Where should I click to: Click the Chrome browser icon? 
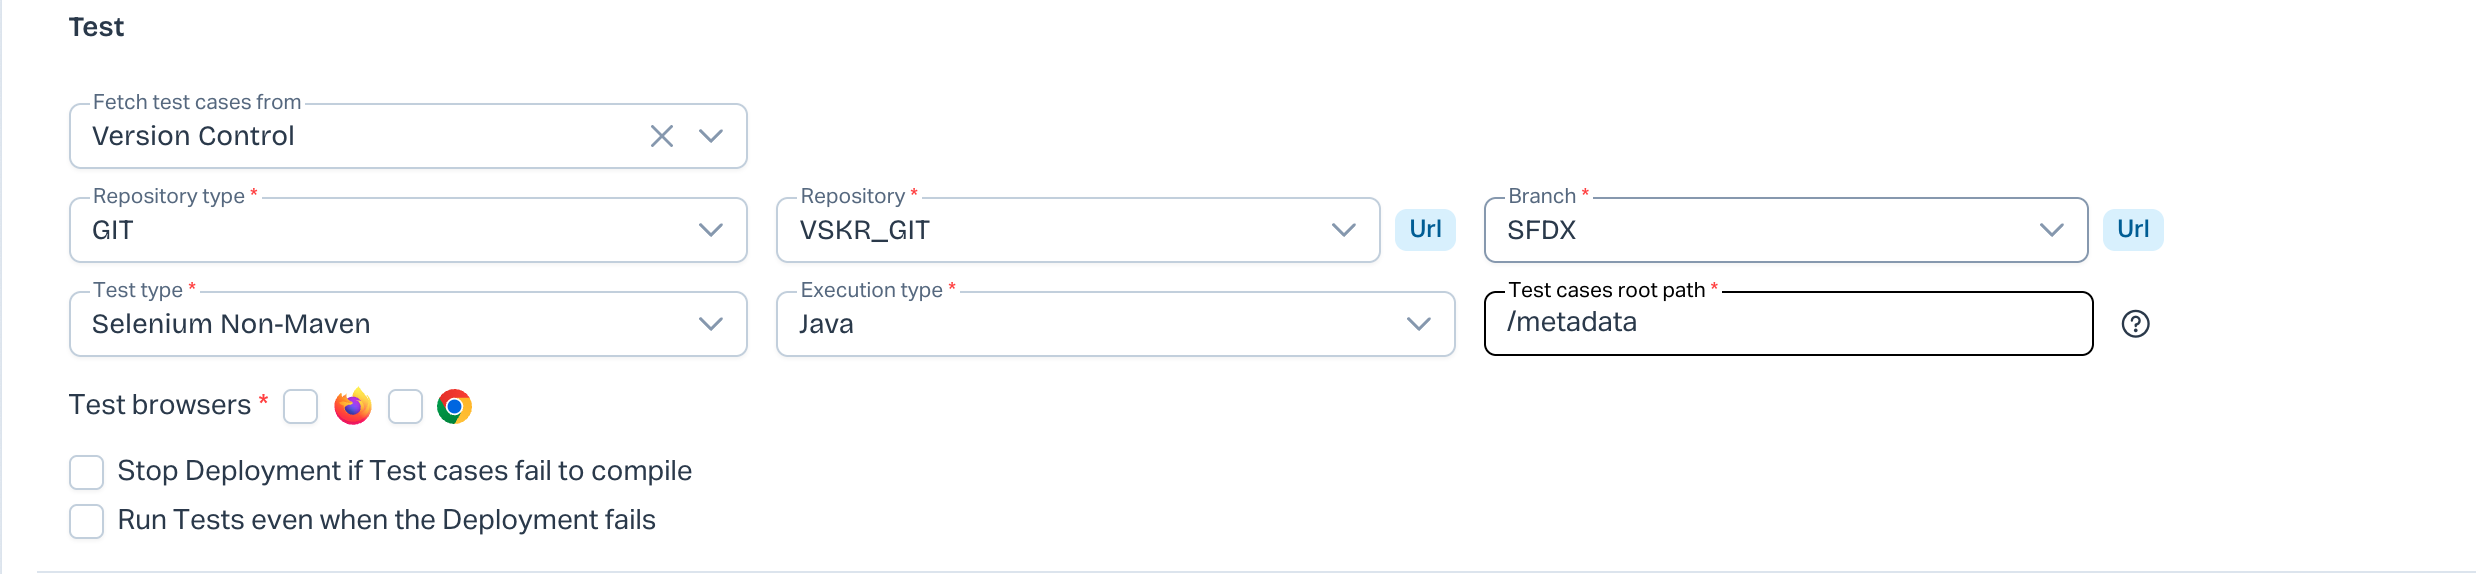click(x=454, y=407)
